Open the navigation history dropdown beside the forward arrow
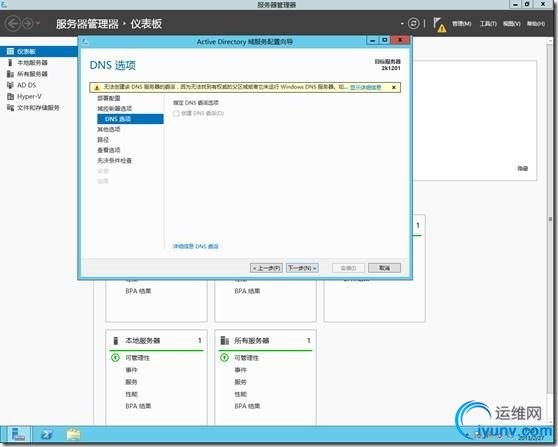 [38, 24]
